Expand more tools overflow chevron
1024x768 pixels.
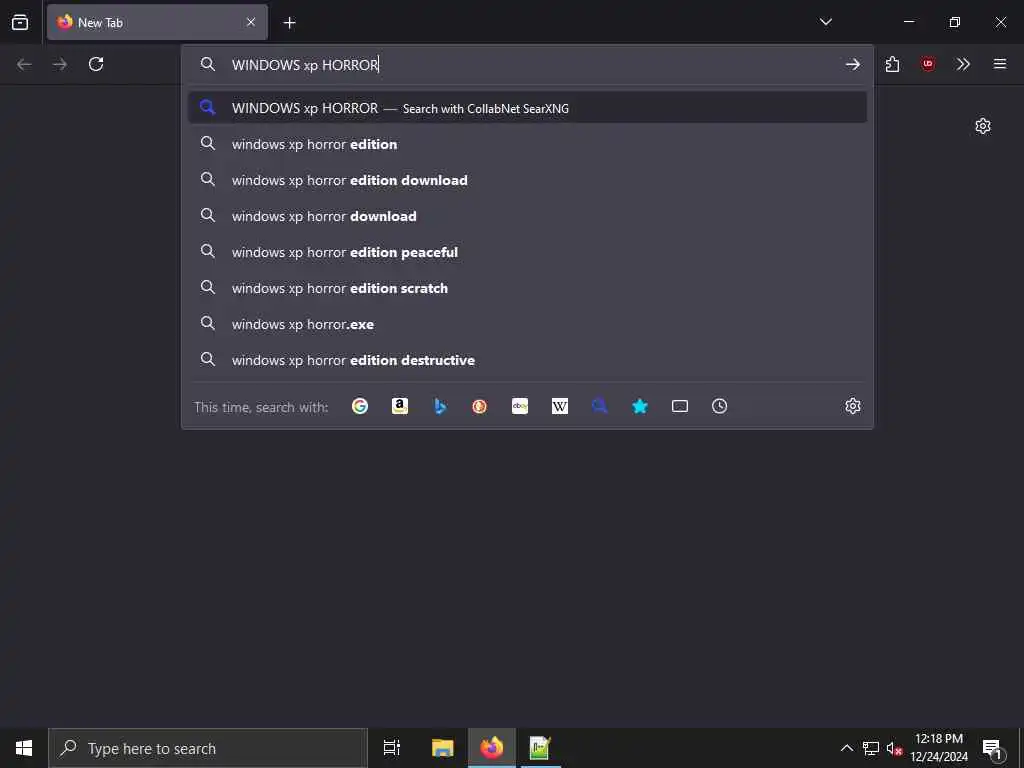point(963,64)
